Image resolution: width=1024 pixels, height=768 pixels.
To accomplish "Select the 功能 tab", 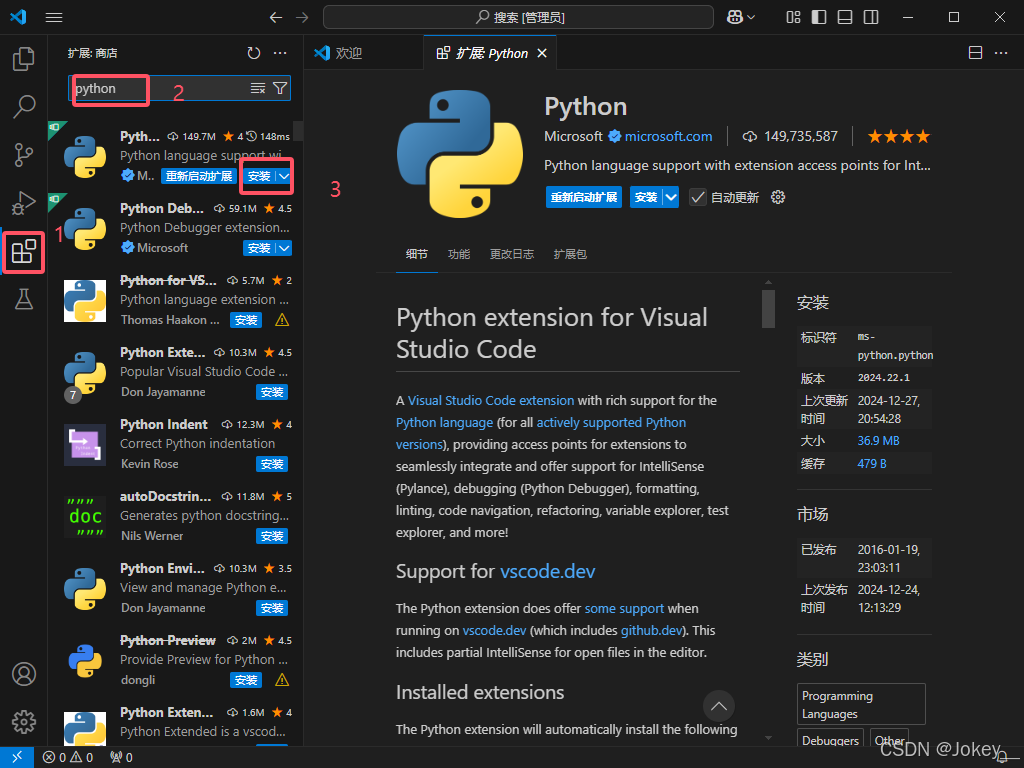I will (x=459, y=254).
